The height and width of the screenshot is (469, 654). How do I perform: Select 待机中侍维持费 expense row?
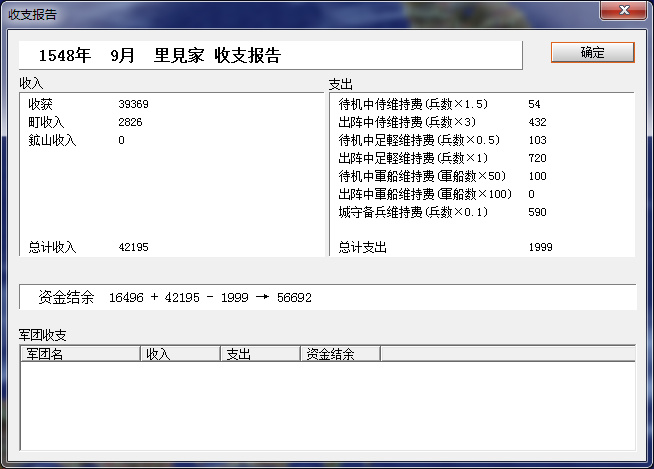[x=442, y=104]
